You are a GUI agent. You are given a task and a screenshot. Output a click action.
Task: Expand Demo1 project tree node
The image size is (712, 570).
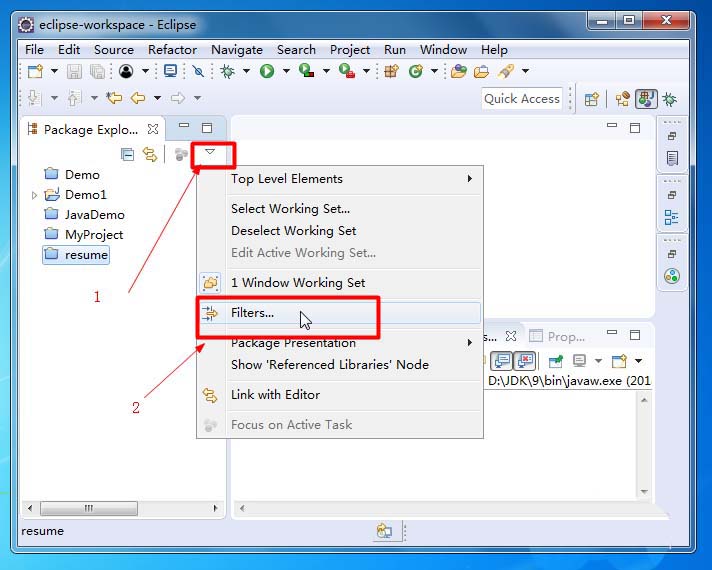click(x=34, y=195)
